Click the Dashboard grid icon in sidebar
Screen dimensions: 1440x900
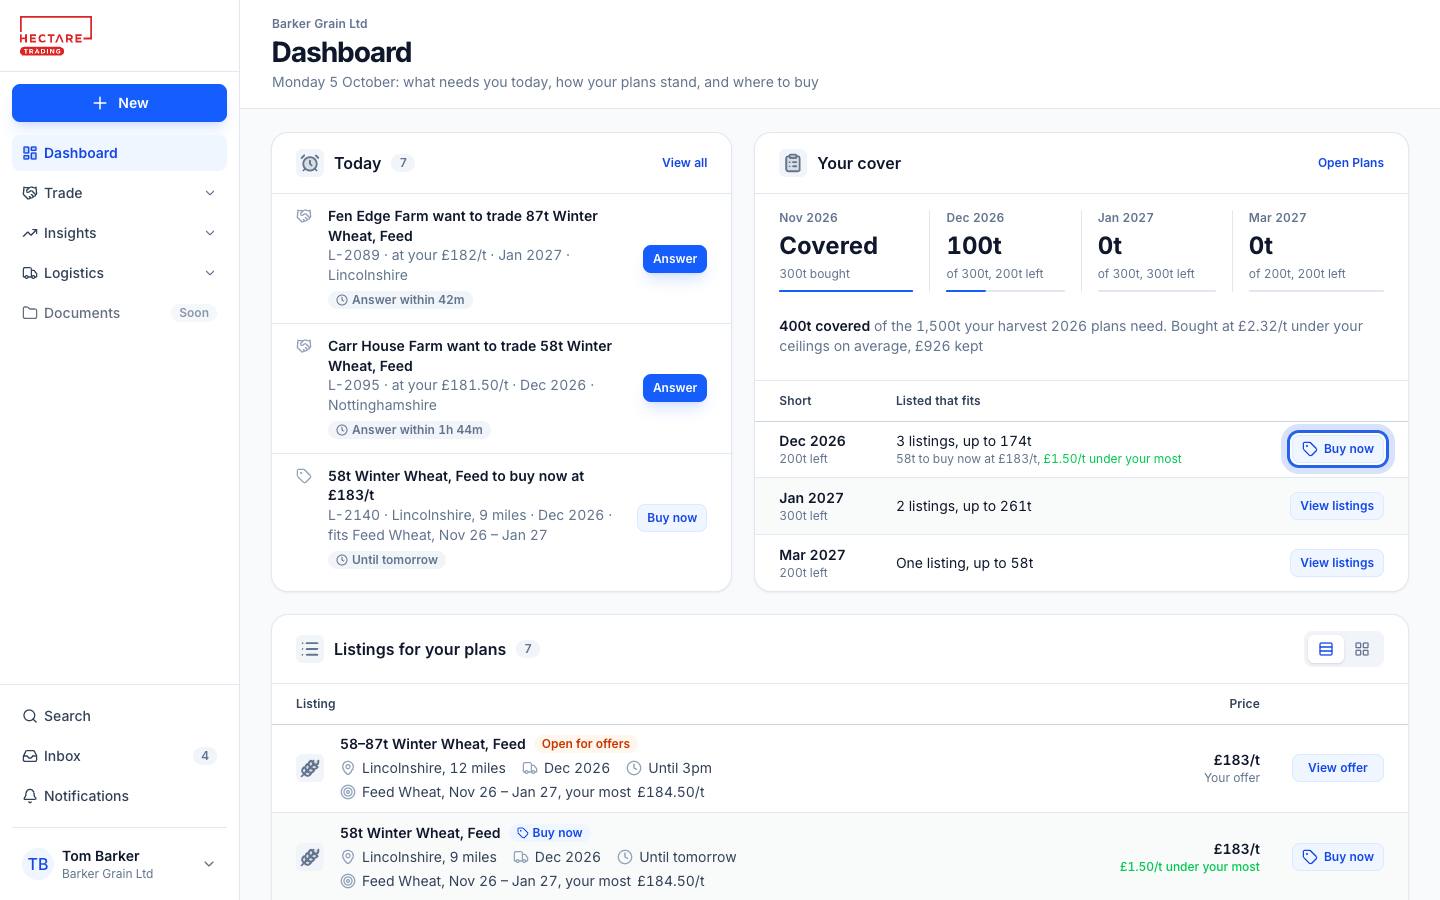click(x=30, y=153)
